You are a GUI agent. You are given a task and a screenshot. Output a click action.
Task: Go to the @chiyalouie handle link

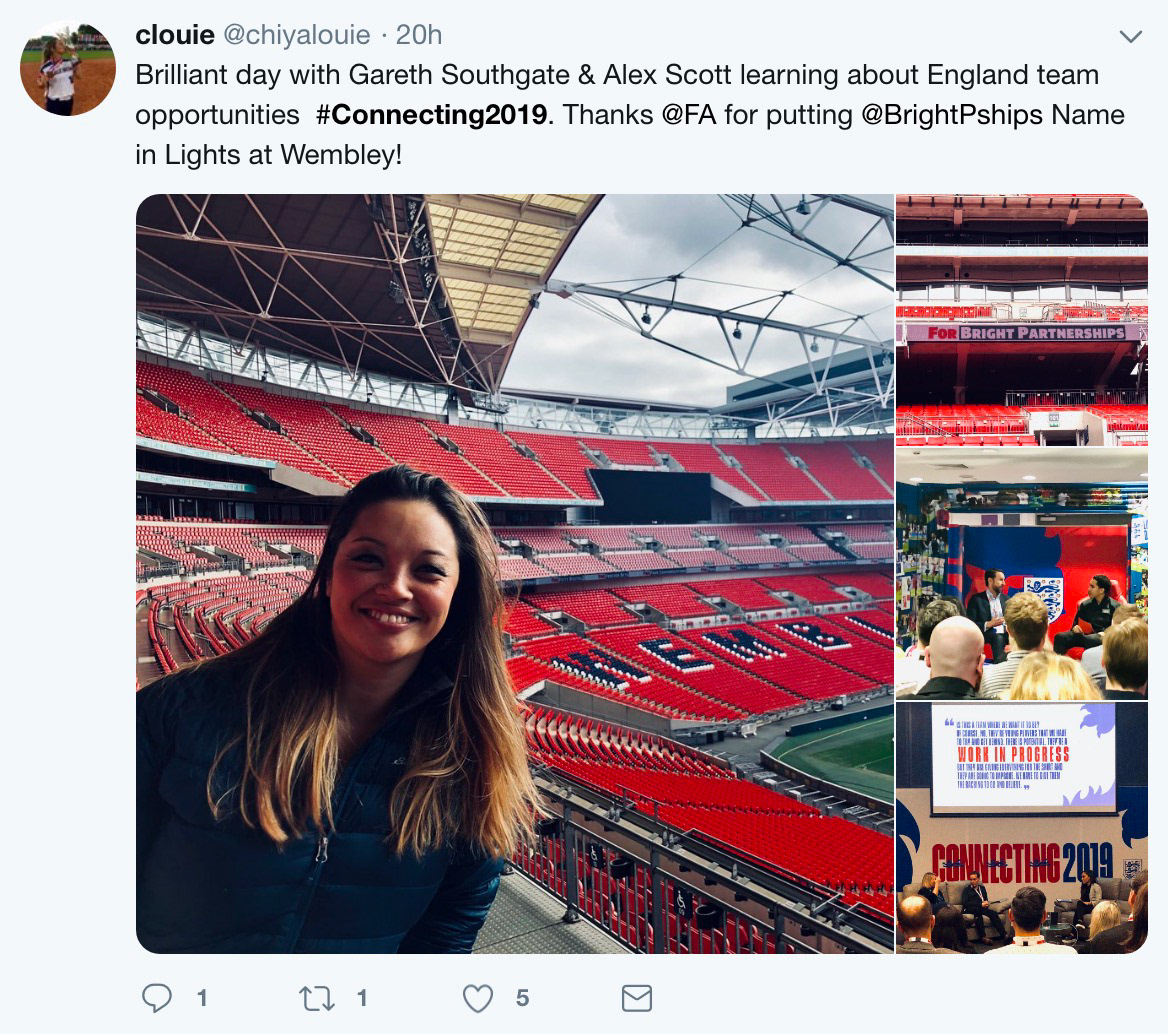(299, 35)
